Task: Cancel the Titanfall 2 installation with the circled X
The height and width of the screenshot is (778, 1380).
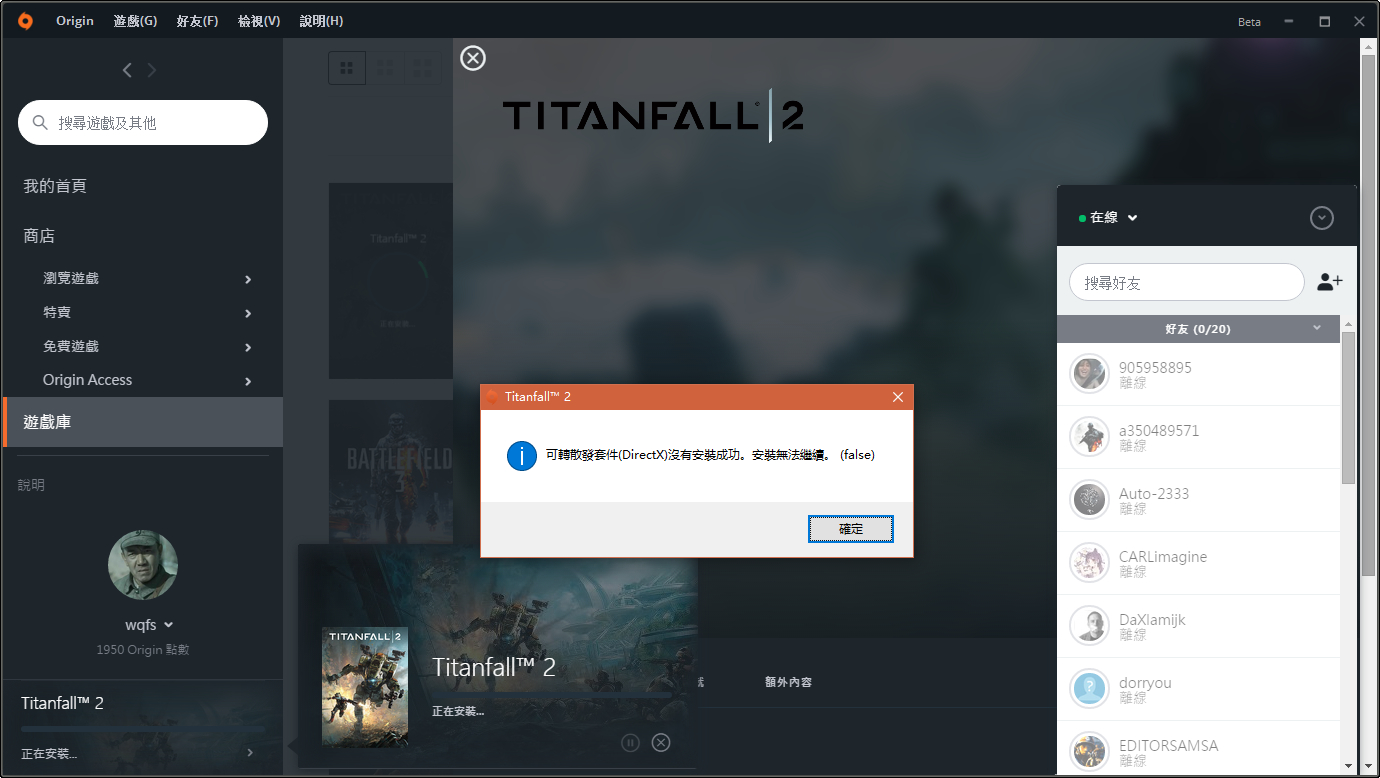Action: [661, 742]
